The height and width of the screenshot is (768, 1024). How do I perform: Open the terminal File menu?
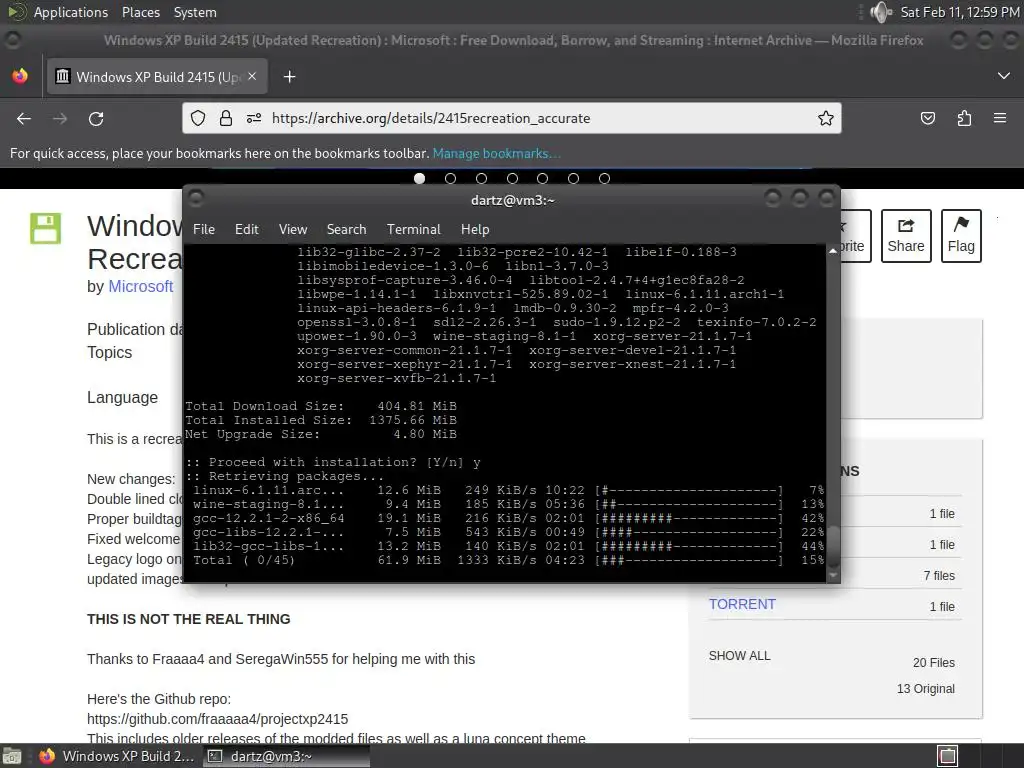[x=204, y=229]
